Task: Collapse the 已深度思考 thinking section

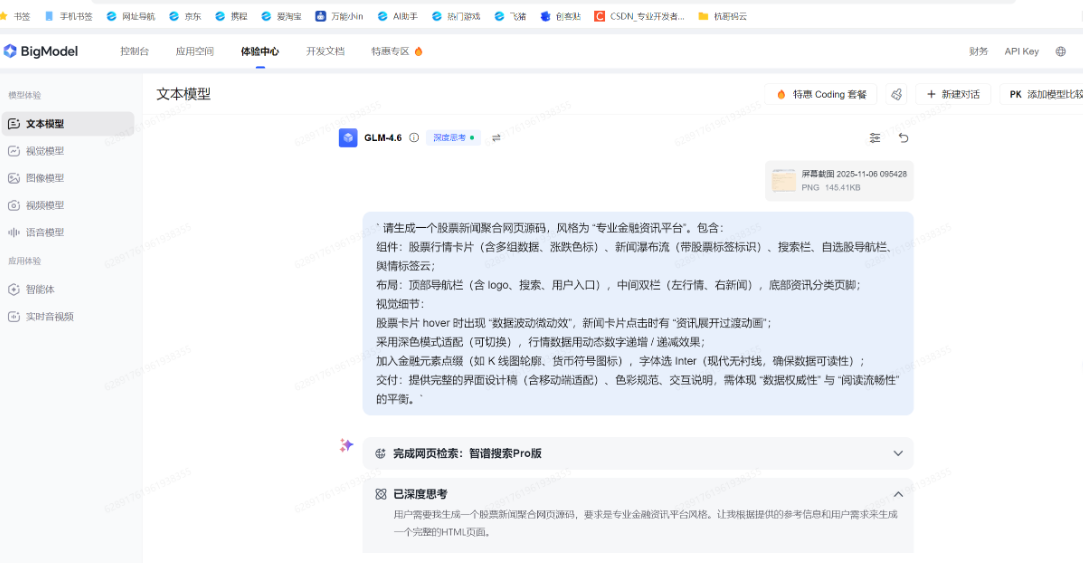Action: point(897,494)
